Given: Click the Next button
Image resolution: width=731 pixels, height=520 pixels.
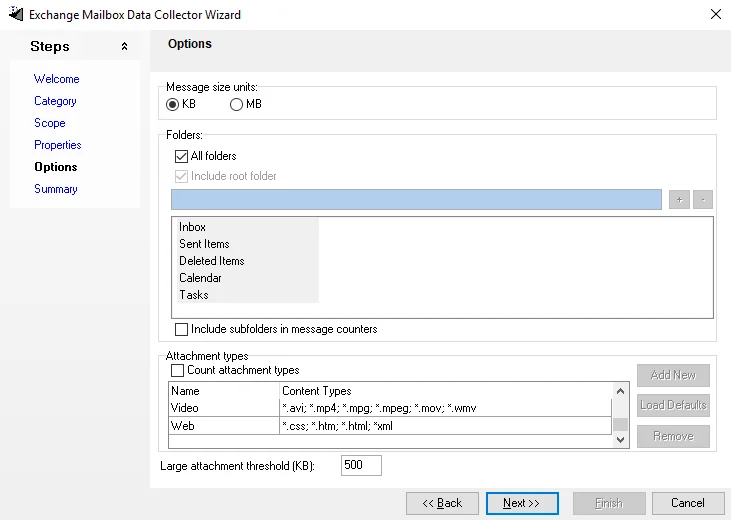Looking at the screenshot, I should point(522,503).
